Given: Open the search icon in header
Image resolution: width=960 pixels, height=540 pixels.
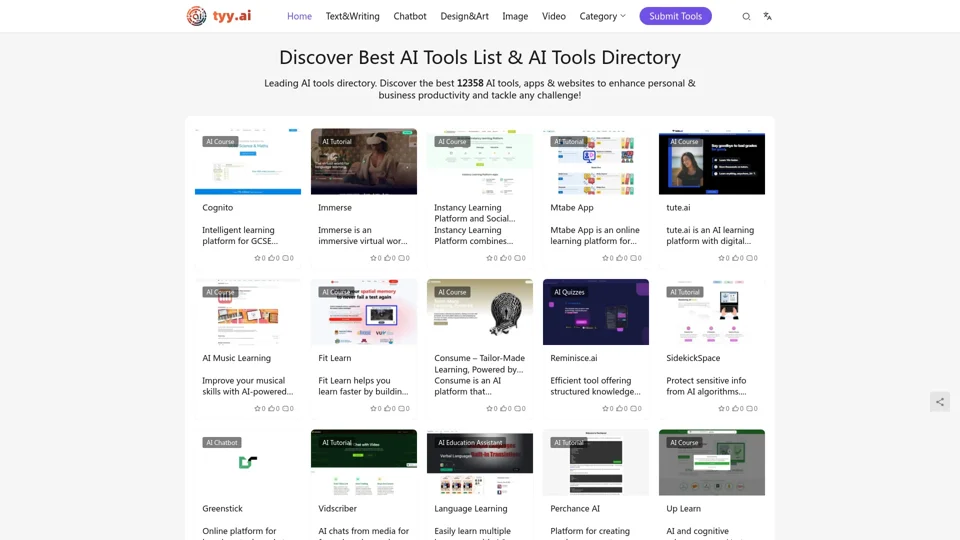Looking at the screenshot, I should click(746, 17).
